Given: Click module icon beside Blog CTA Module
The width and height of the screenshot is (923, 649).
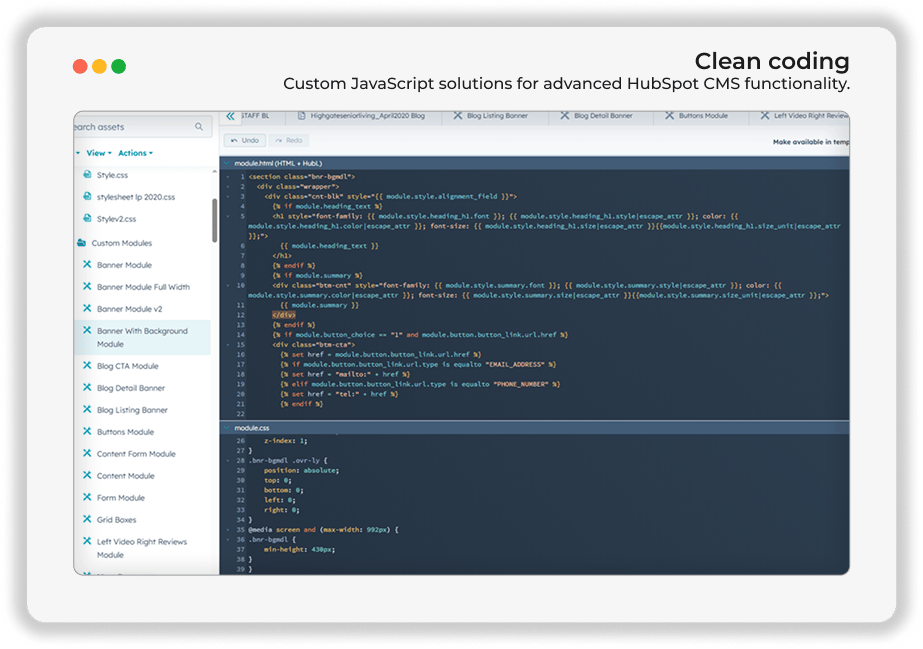Looking at the screenshot, I should pyautogui.click(x=87, y=365).
